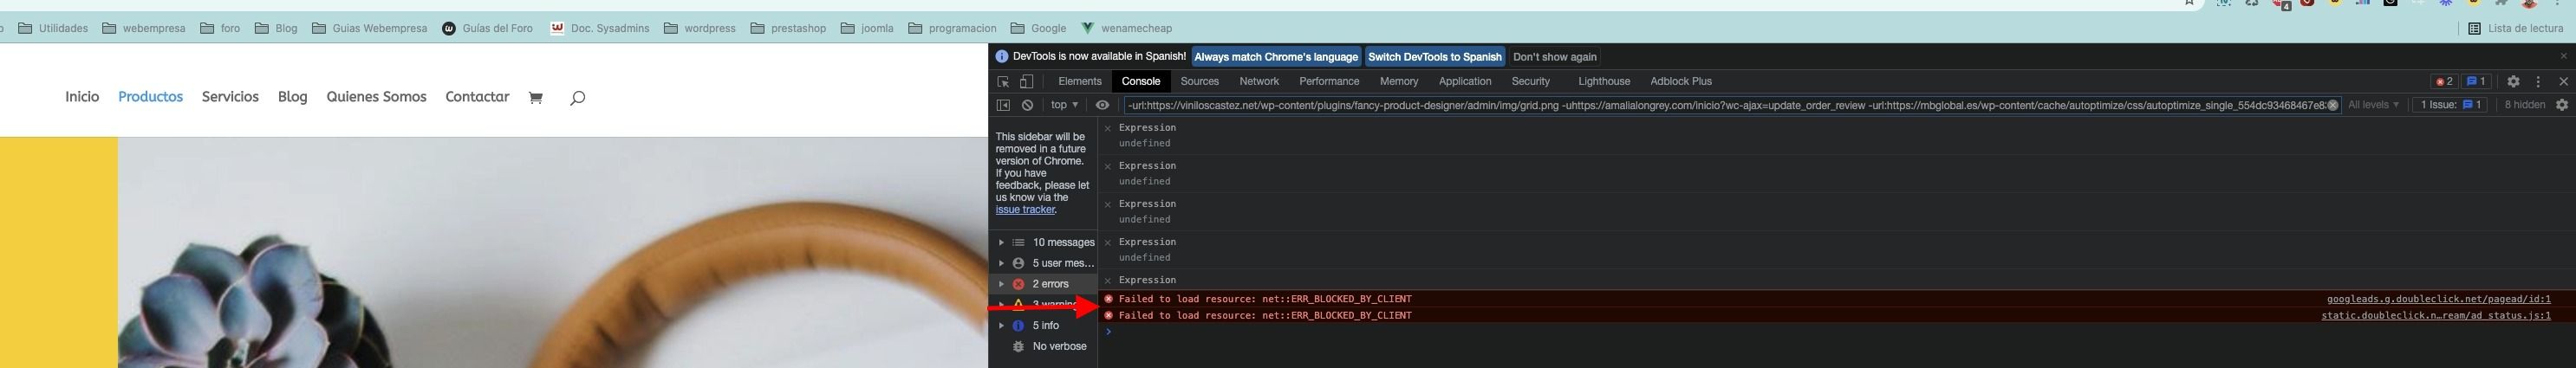The height and width of the screenshot is (368, 2576).
Task: Switch to the Memory tab
Action: pyautogui.click(x=1399, y=82)
